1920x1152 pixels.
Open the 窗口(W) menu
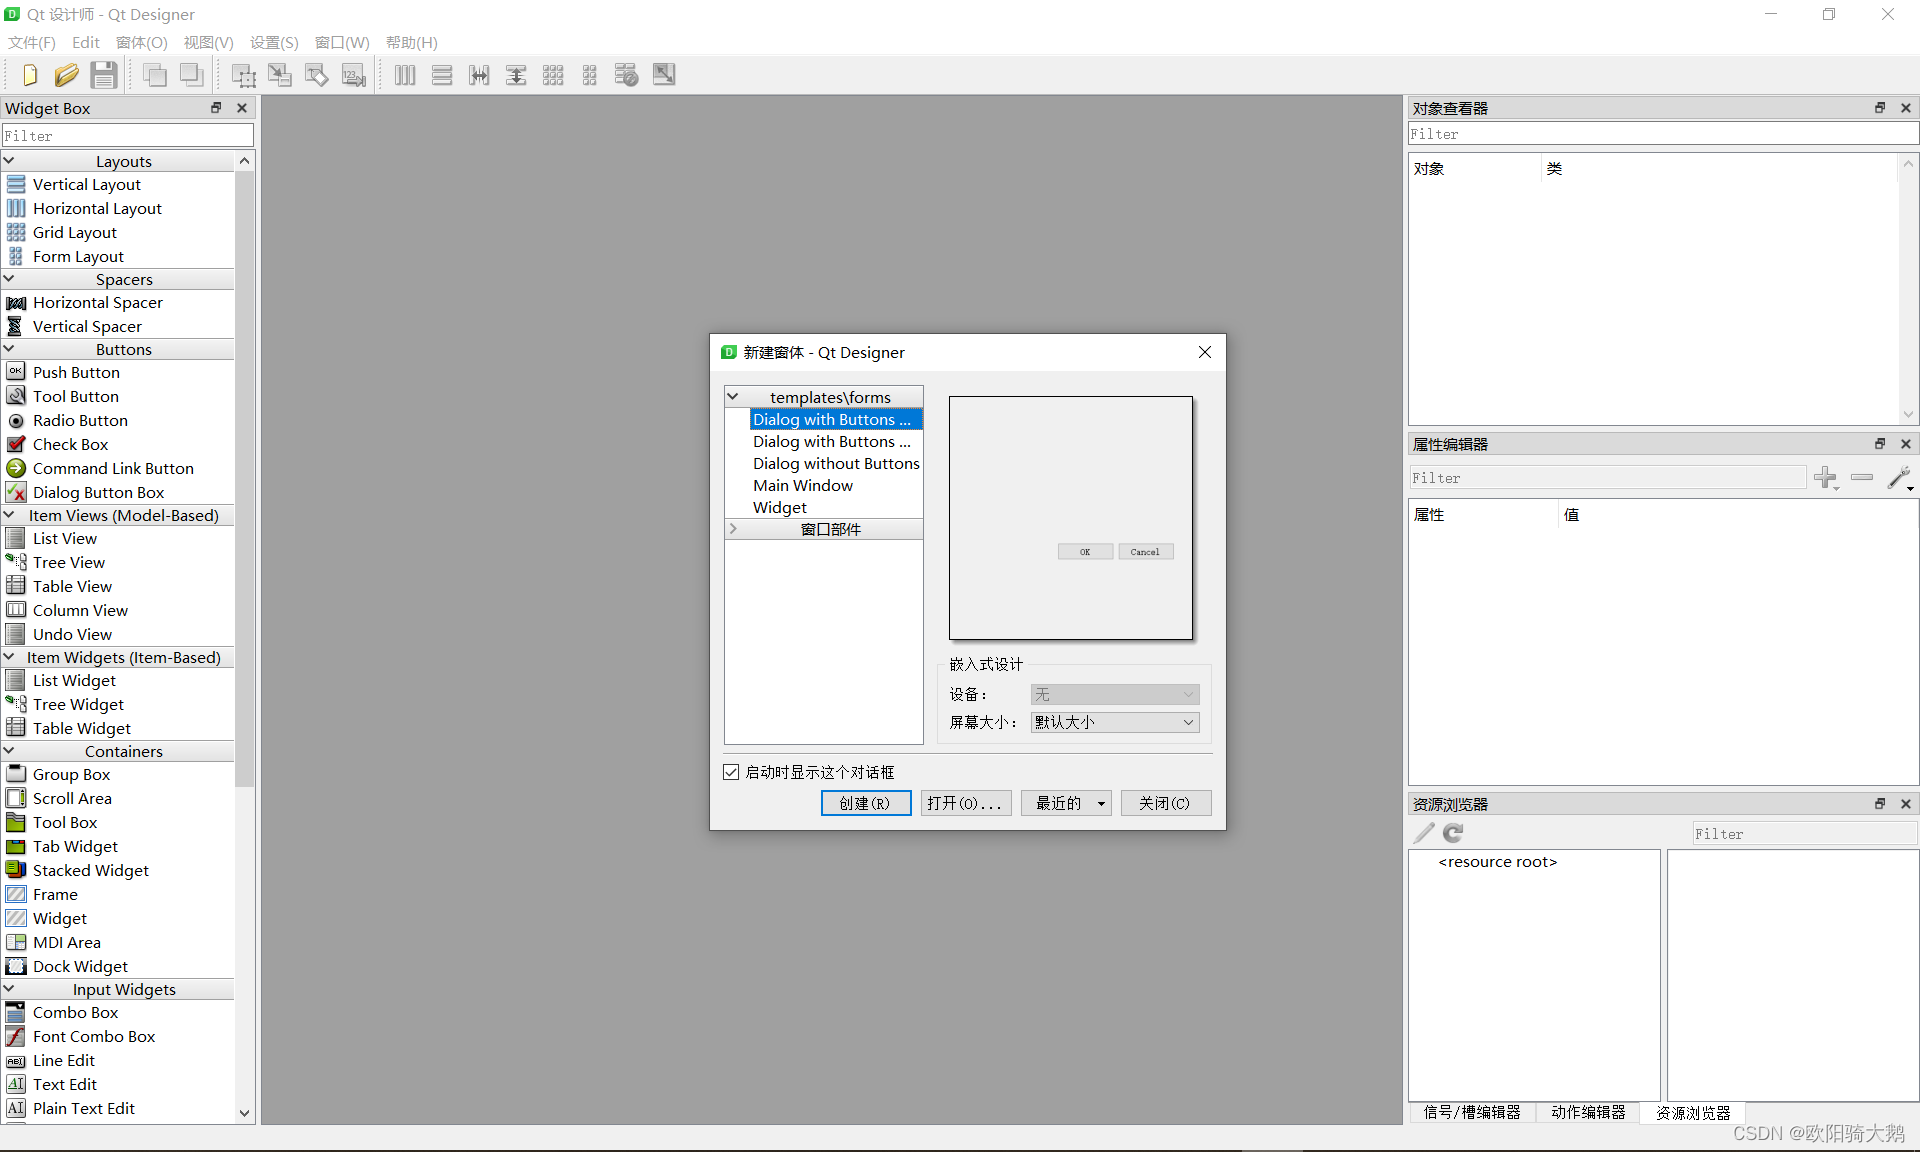(x=341, y=42)
